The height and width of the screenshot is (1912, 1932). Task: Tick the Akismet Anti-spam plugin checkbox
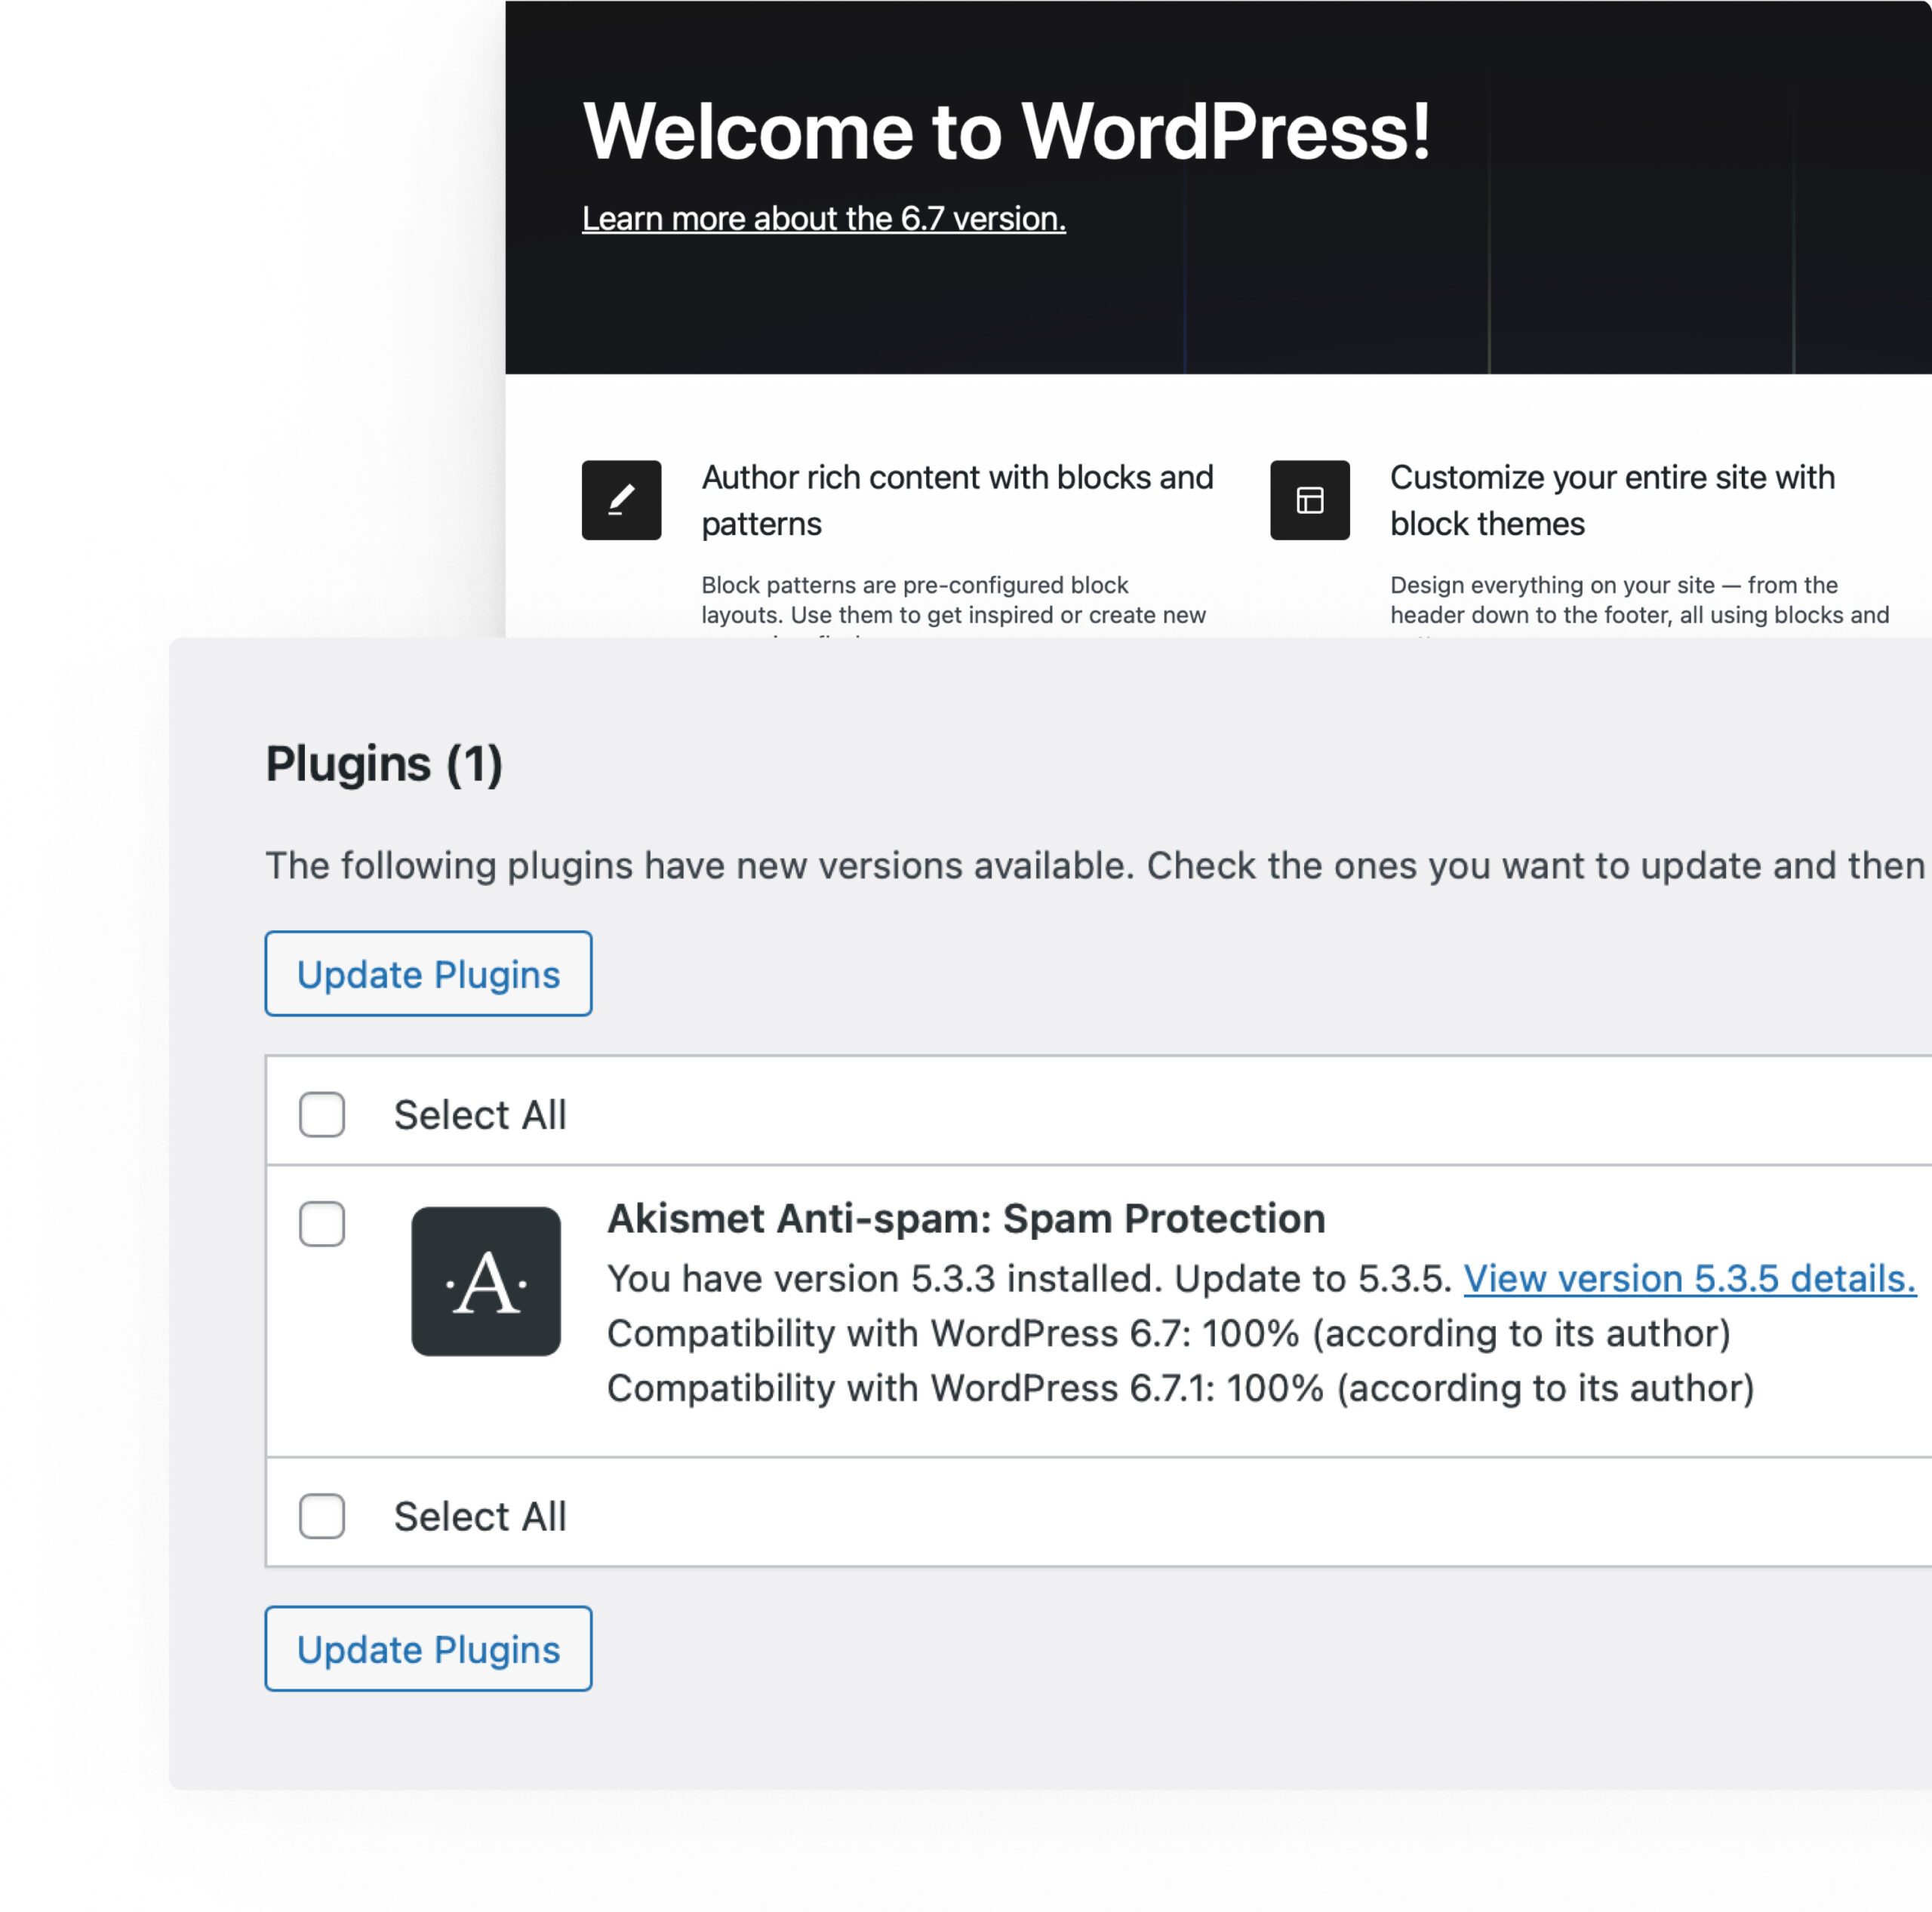click(x=322, y=1223)
